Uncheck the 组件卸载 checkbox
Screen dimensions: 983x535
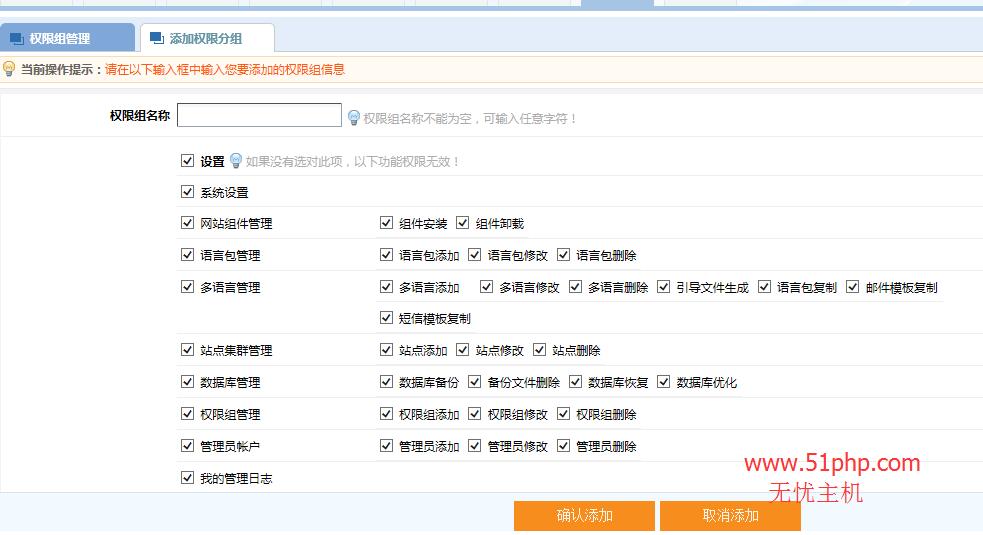463,223
